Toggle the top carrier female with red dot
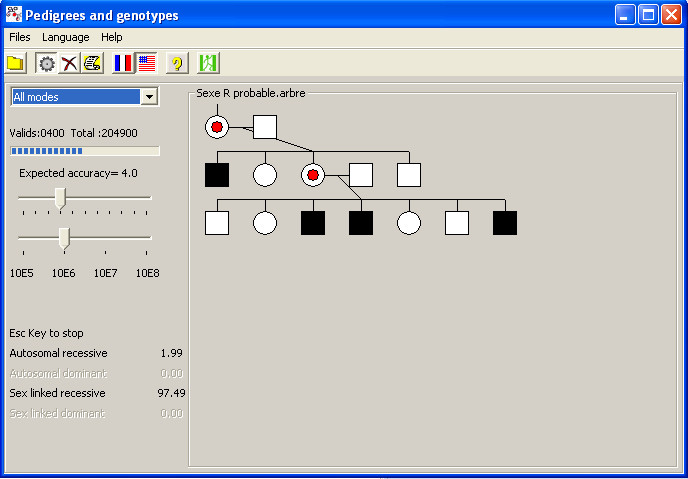The image size is (688, 479). (217, 127)
